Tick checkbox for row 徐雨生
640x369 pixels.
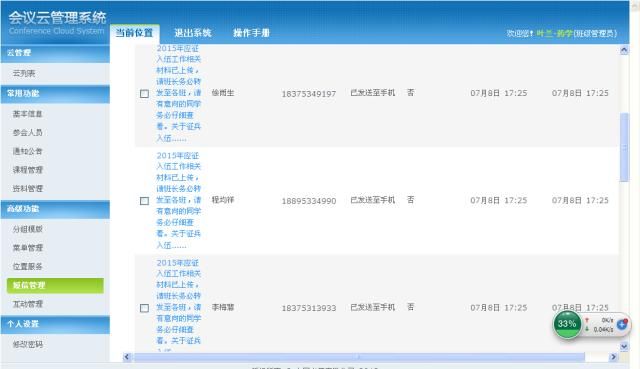point(144,93)
